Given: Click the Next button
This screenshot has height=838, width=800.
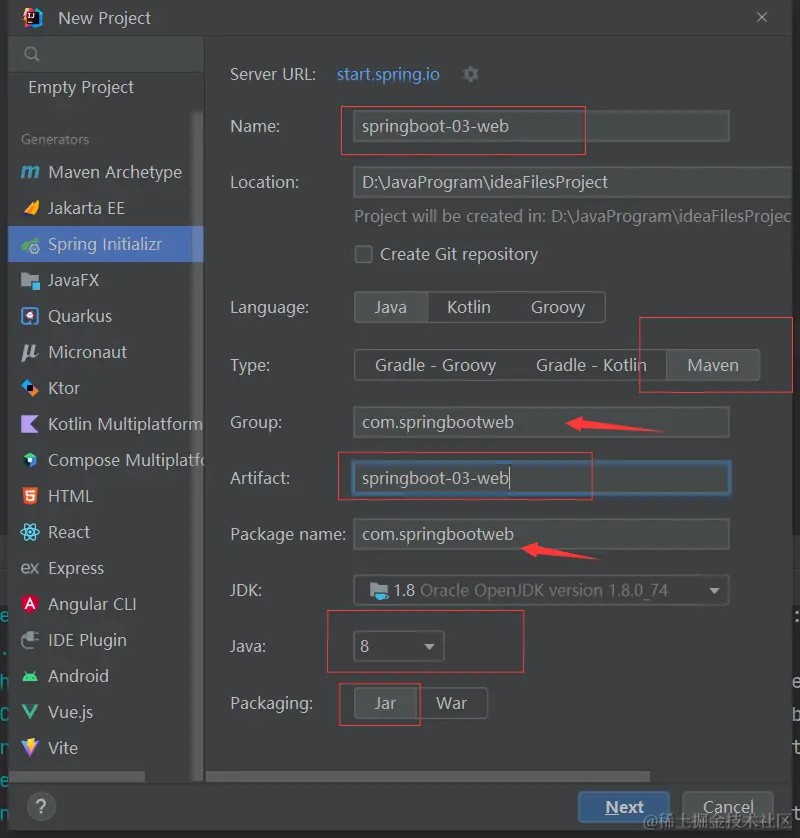Looking at the screenshot, I should pos(624,807).
